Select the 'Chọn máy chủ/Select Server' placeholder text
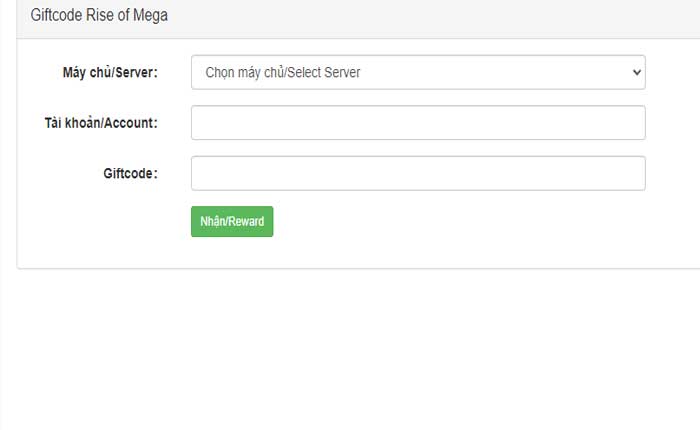700x430 pixels. click(283, 72)
